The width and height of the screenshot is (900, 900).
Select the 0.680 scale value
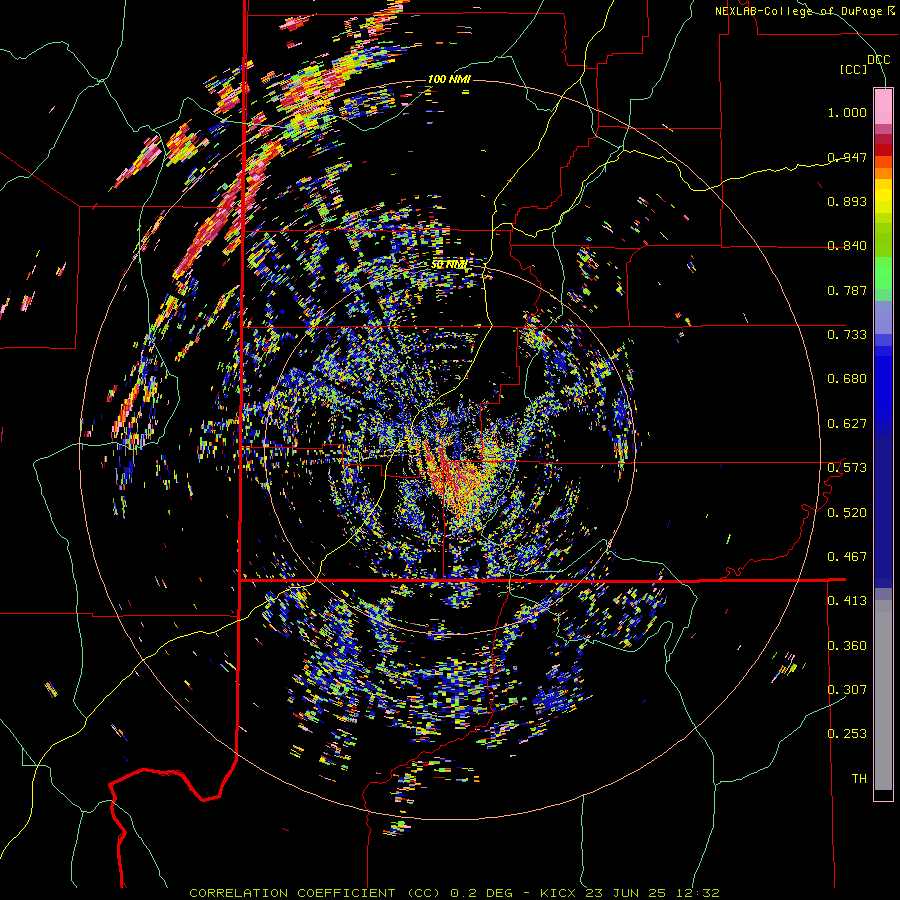(847, 379)
